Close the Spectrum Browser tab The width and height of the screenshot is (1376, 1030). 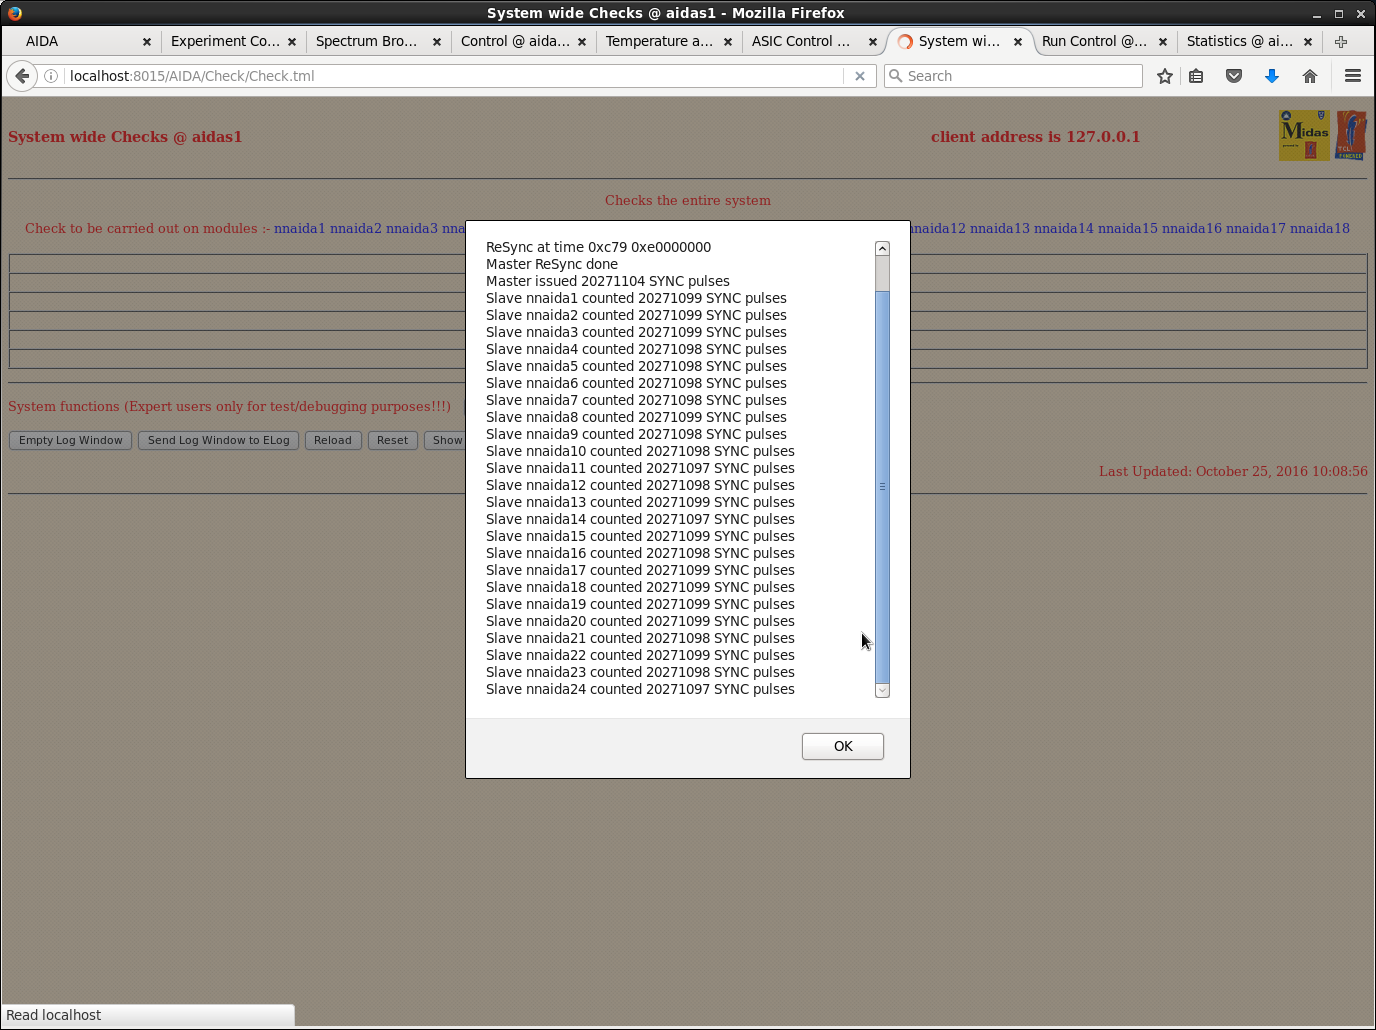coord(437,42)
